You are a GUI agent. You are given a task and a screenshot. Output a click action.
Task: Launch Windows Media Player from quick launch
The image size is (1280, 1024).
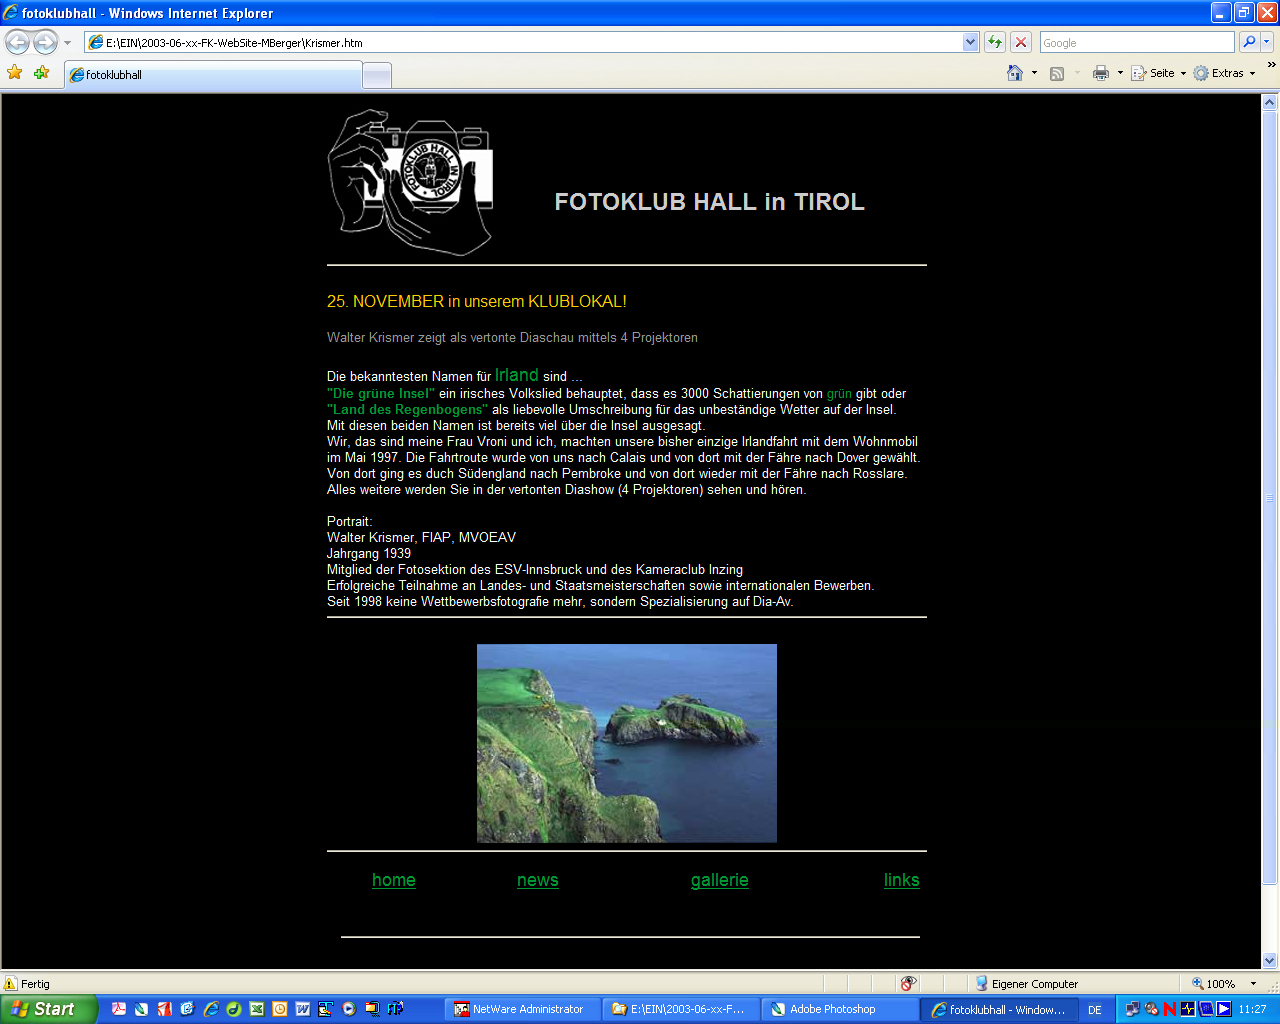click(349, 1009)
